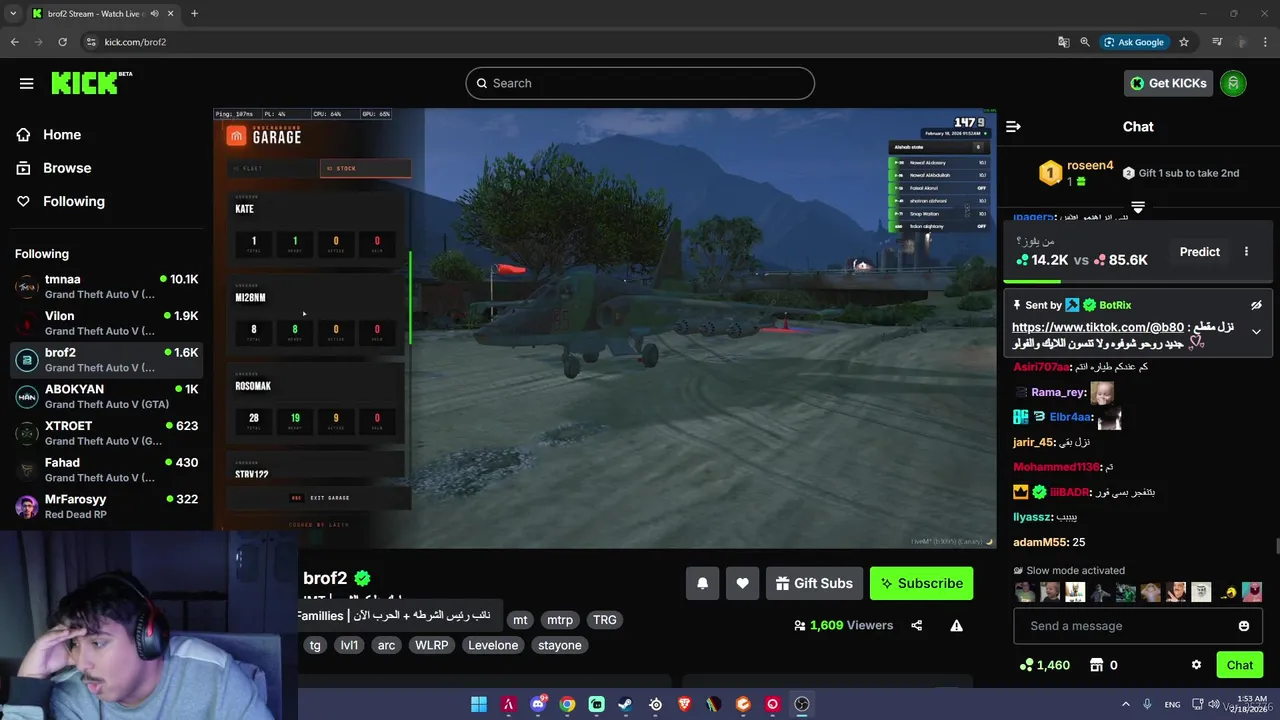Image resolution: width=1280 pixels, height=720 pixels.
Task: Click first emote in quick emote row
Action: click(x=1025, y=592)
